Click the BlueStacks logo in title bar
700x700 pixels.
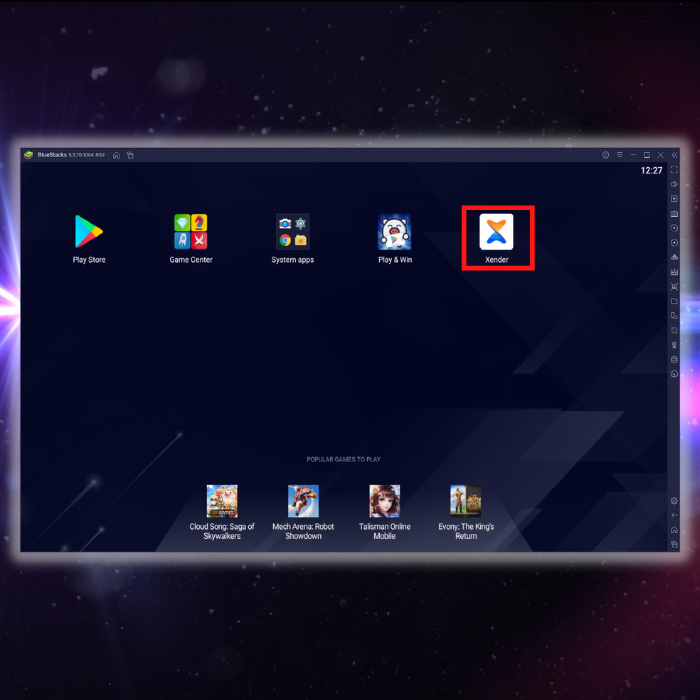click(29, 155)
